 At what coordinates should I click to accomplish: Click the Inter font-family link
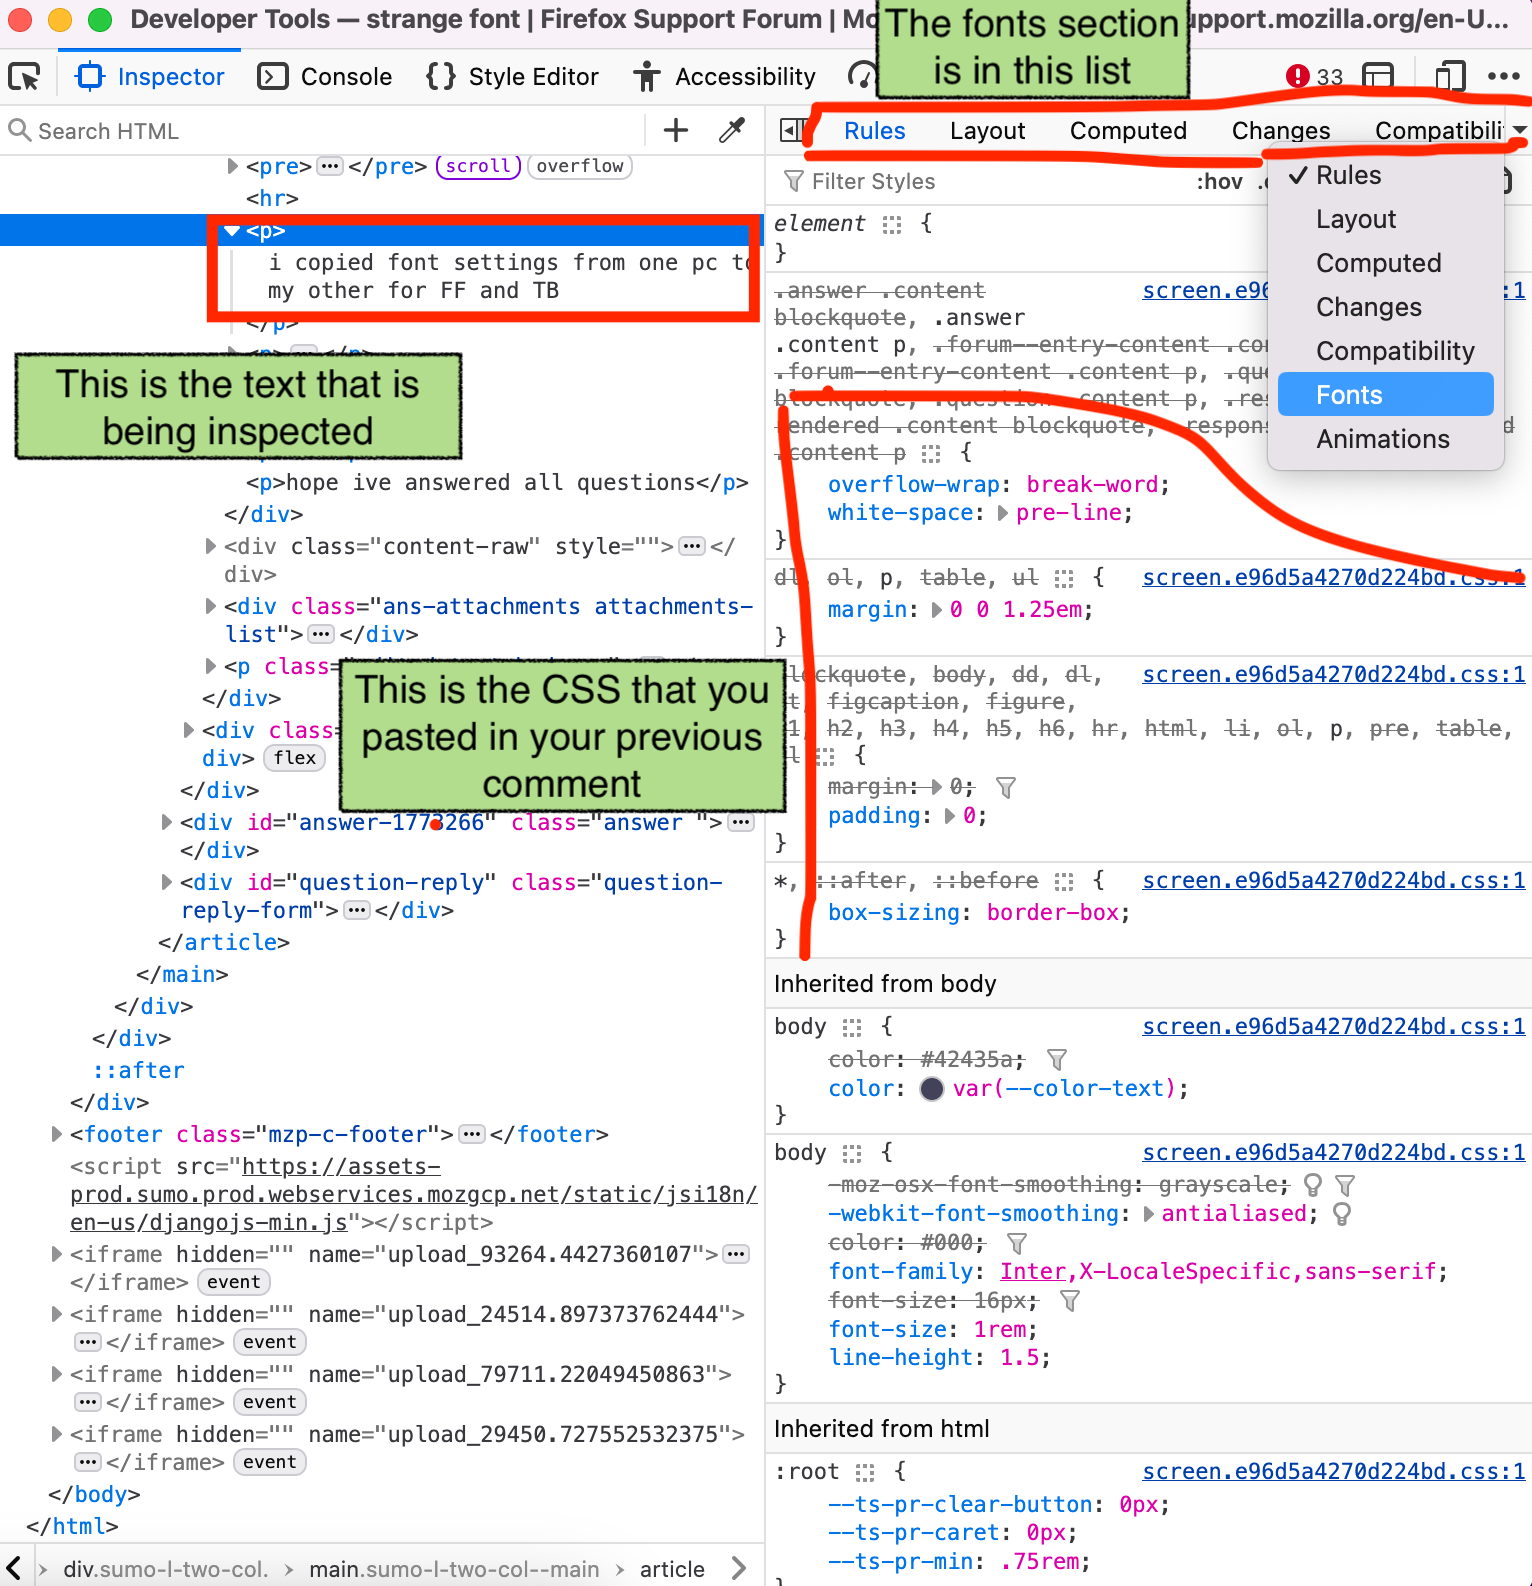pos(1033,1271)
